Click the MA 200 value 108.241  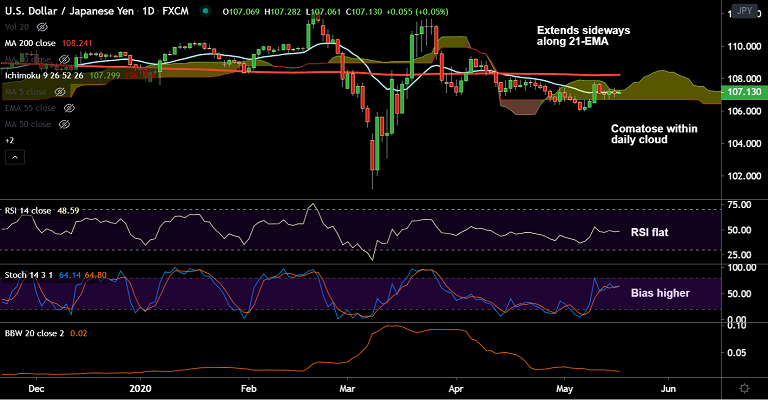click(77, 43)
